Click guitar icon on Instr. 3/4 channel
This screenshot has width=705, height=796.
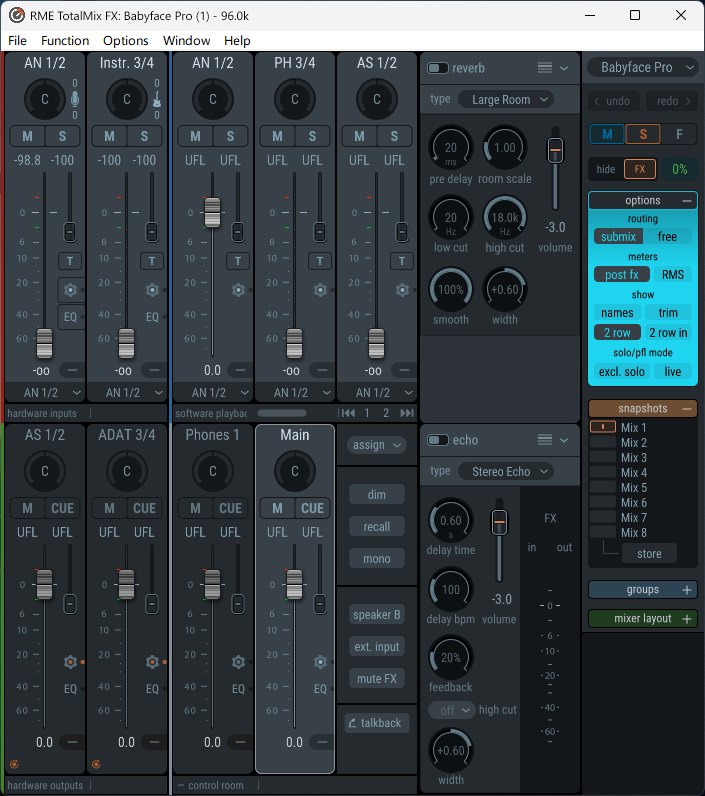(x=157, y=100)
